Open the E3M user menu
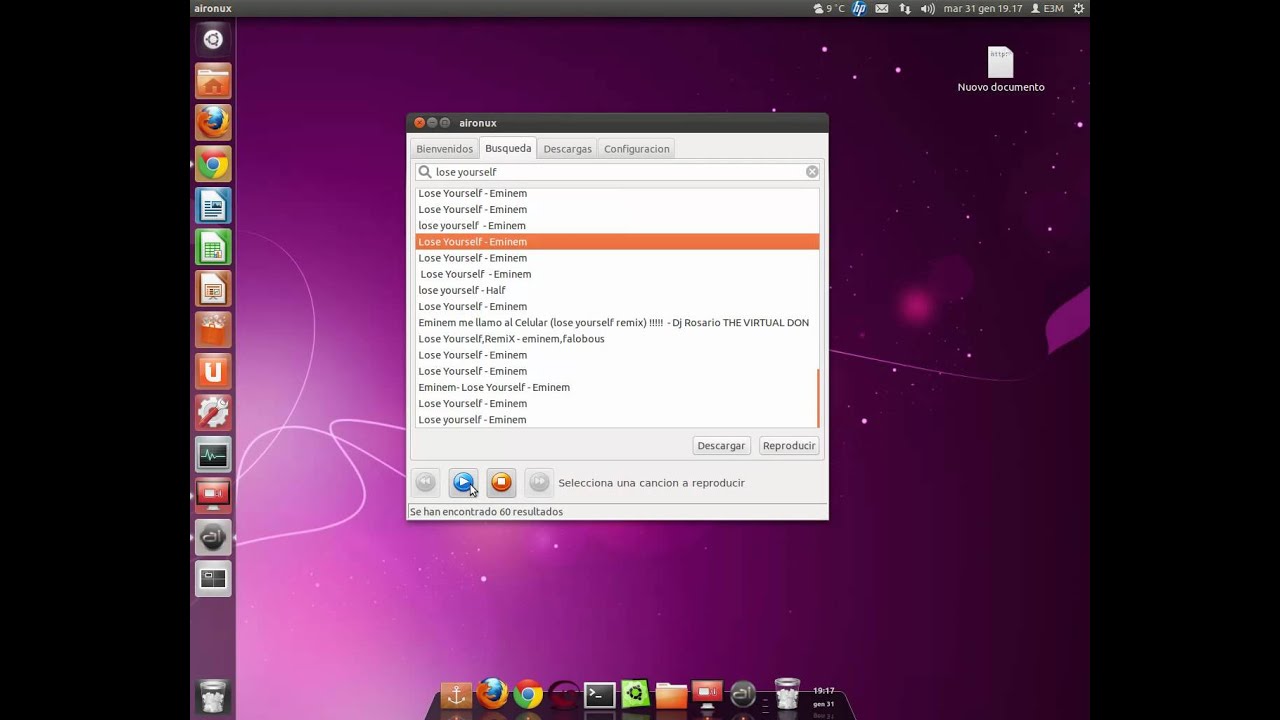 click(x=1046, y=8)
